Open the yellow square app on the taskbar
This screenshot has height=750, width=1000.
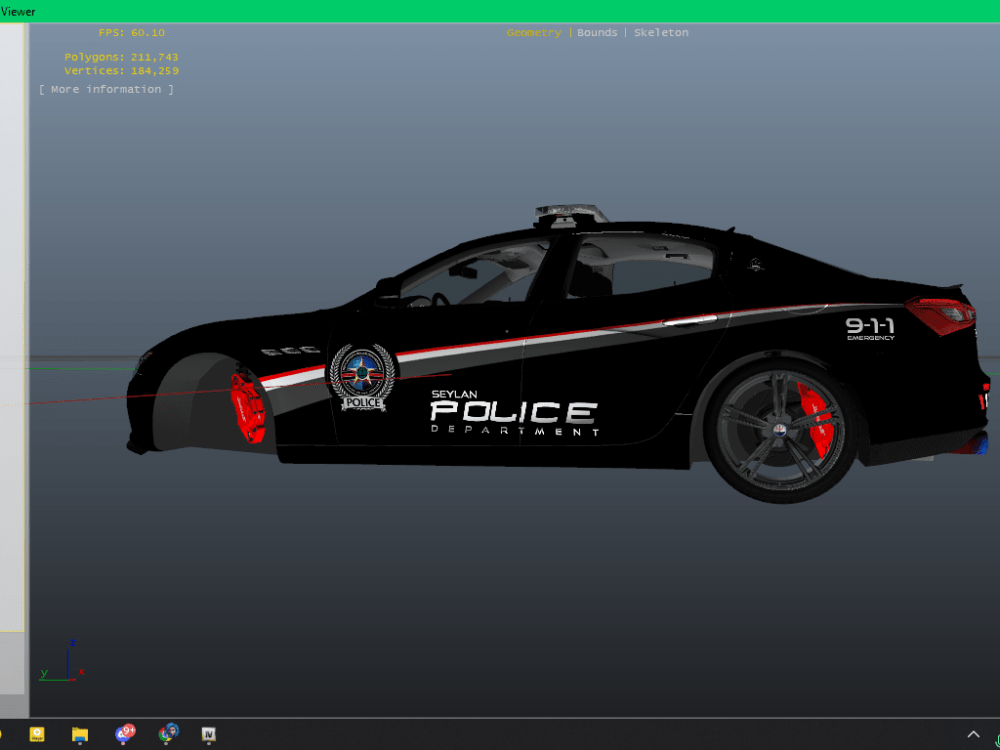tap(36, 736)
